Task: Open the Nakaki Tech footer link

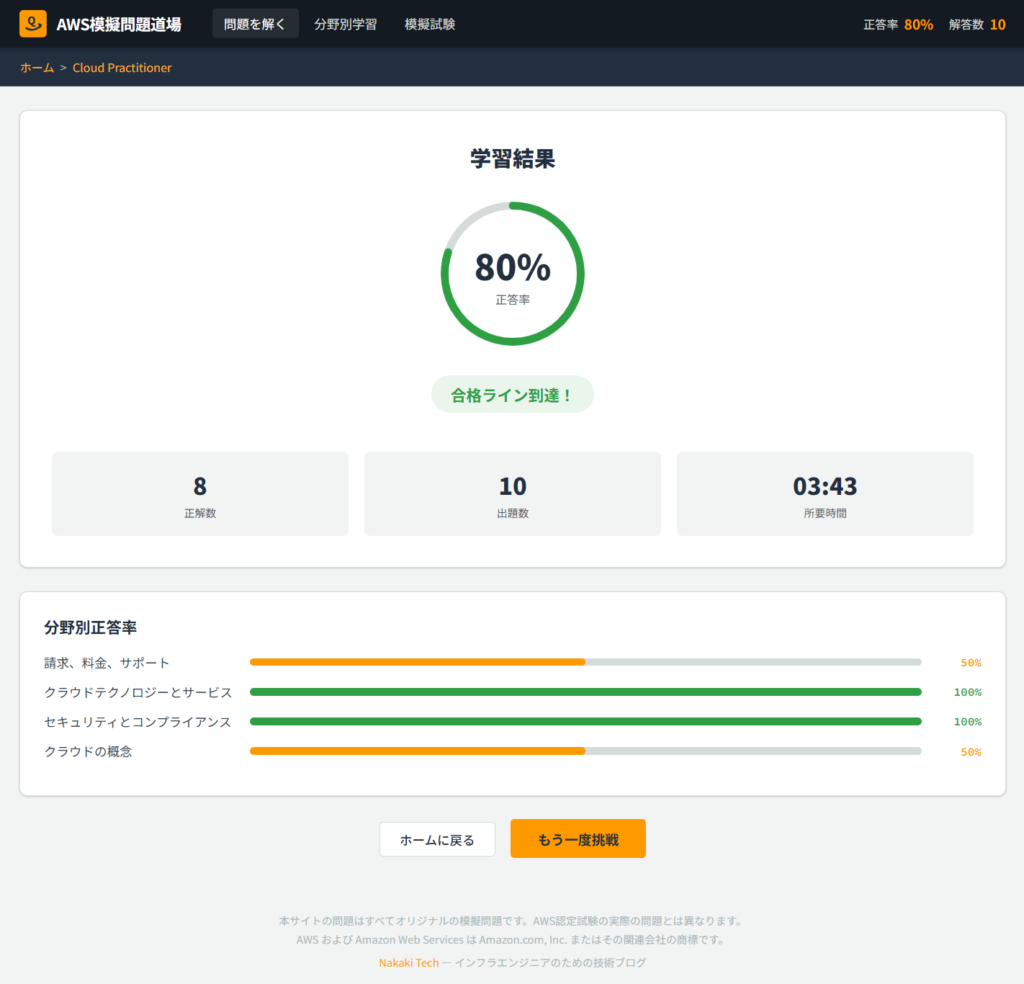Action: pos(408,962)
